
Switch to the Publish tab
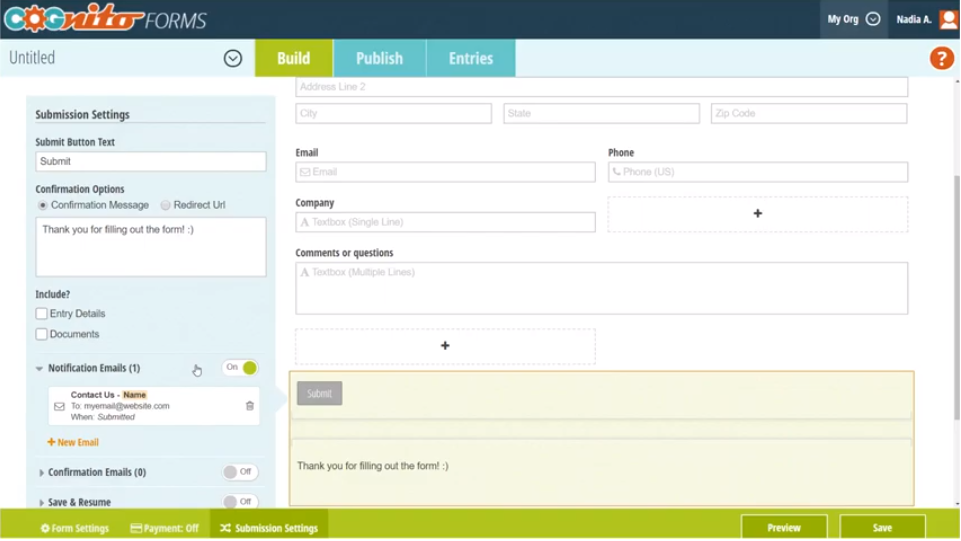coord(379,58)
